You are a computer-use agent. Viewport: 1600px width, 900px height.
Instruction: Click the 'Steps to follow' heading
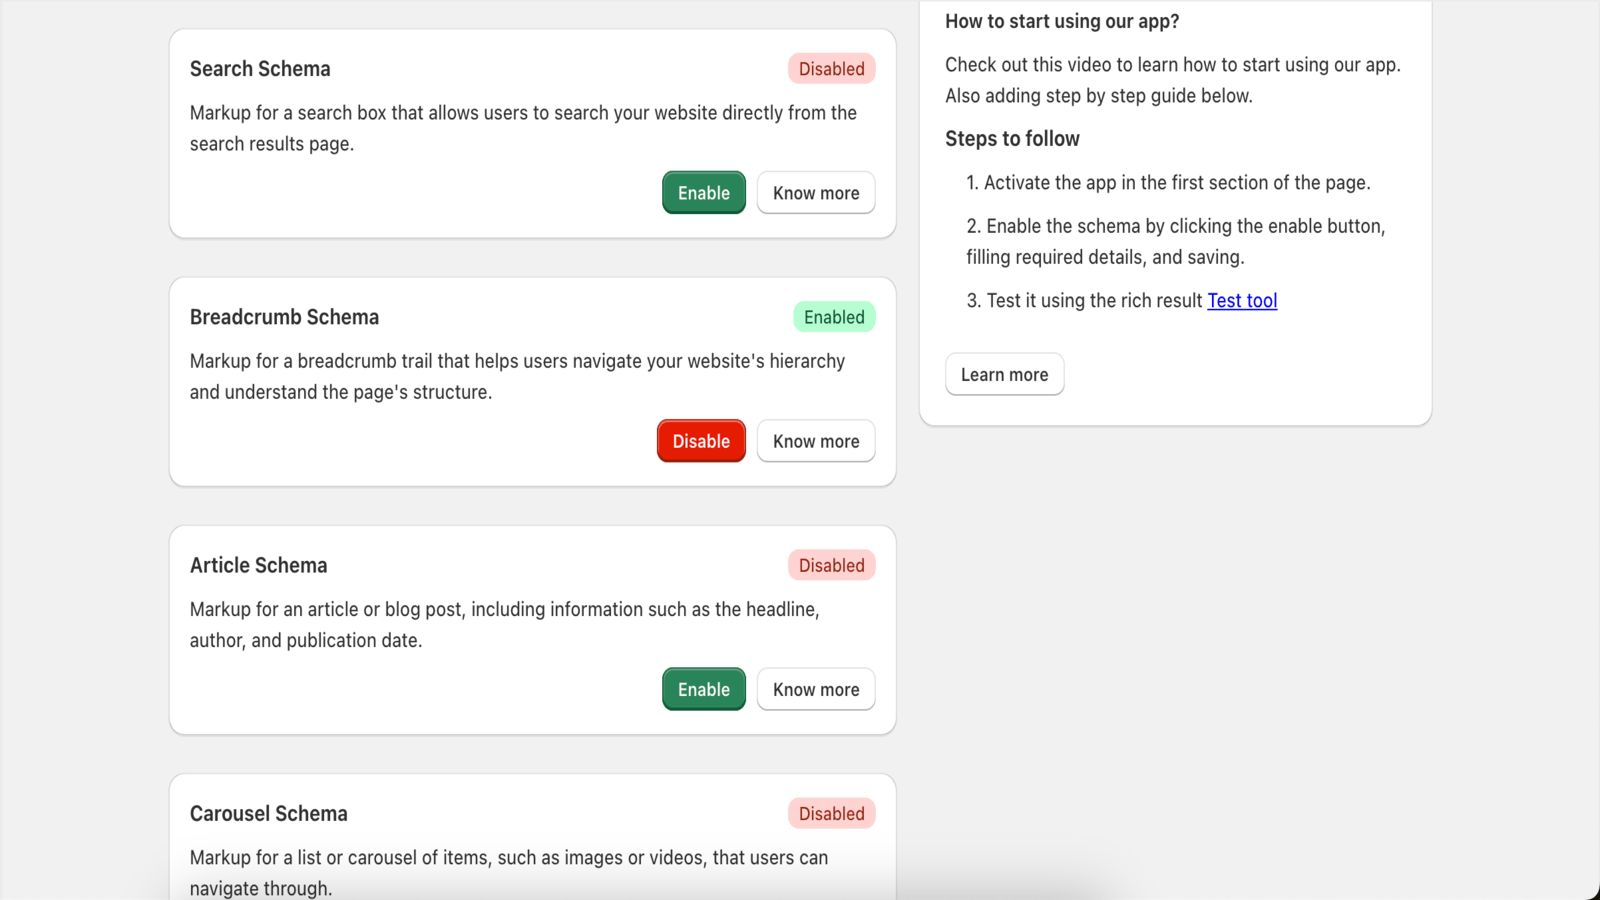[1012, 139]
